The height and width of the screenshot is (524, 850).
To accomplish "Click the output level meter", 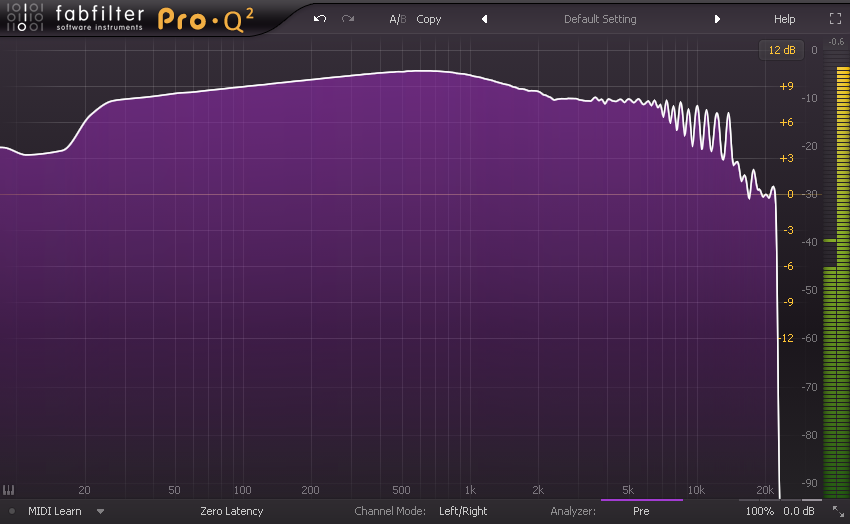I will tap(836, 274).
